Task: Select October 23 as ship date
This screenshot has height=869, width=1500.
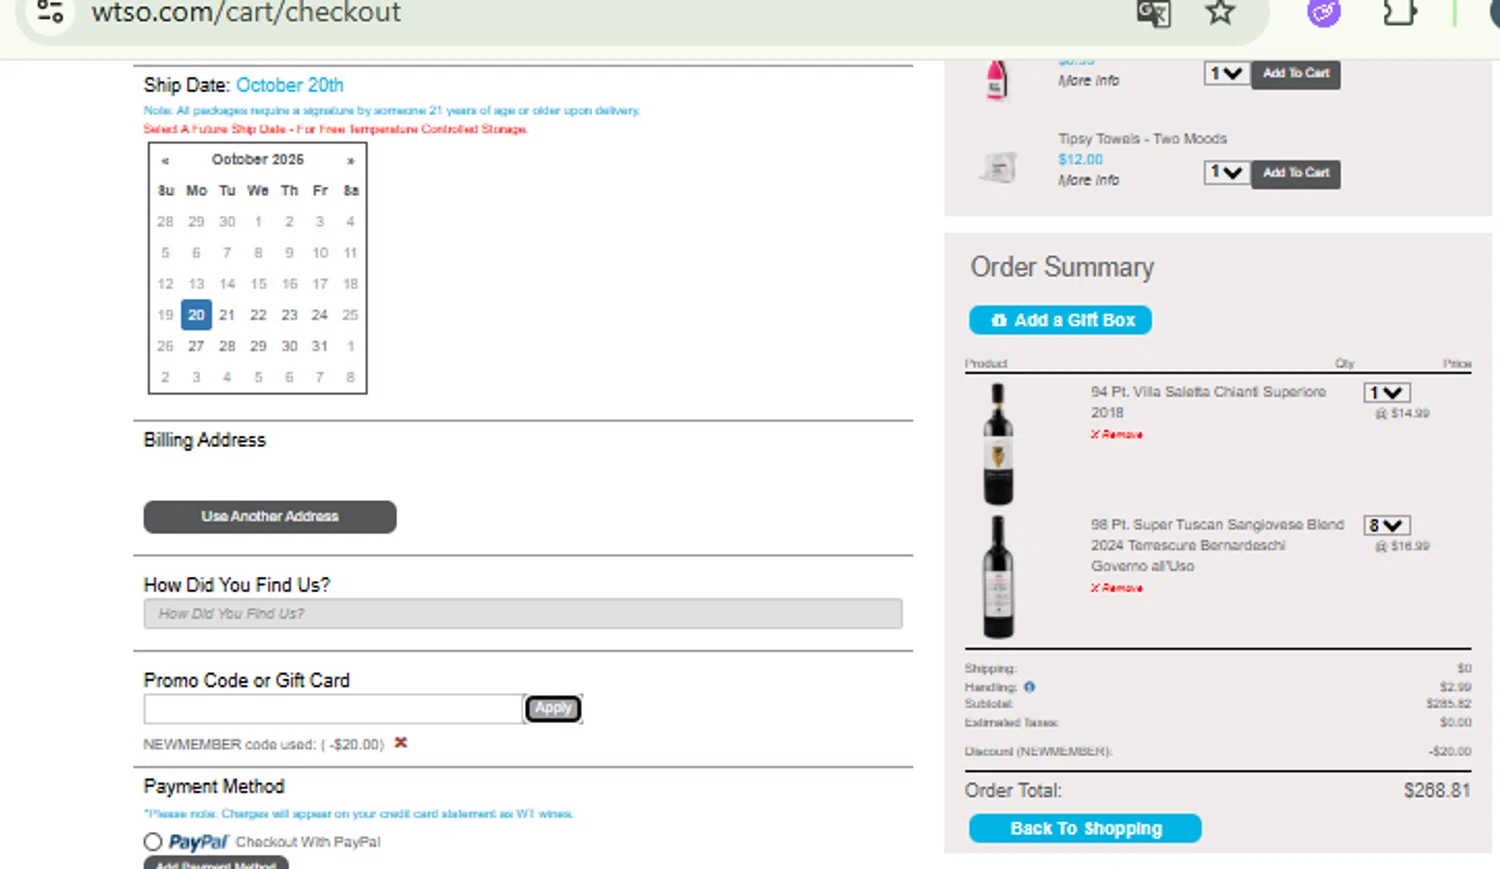Action: (x=289, y=315)
